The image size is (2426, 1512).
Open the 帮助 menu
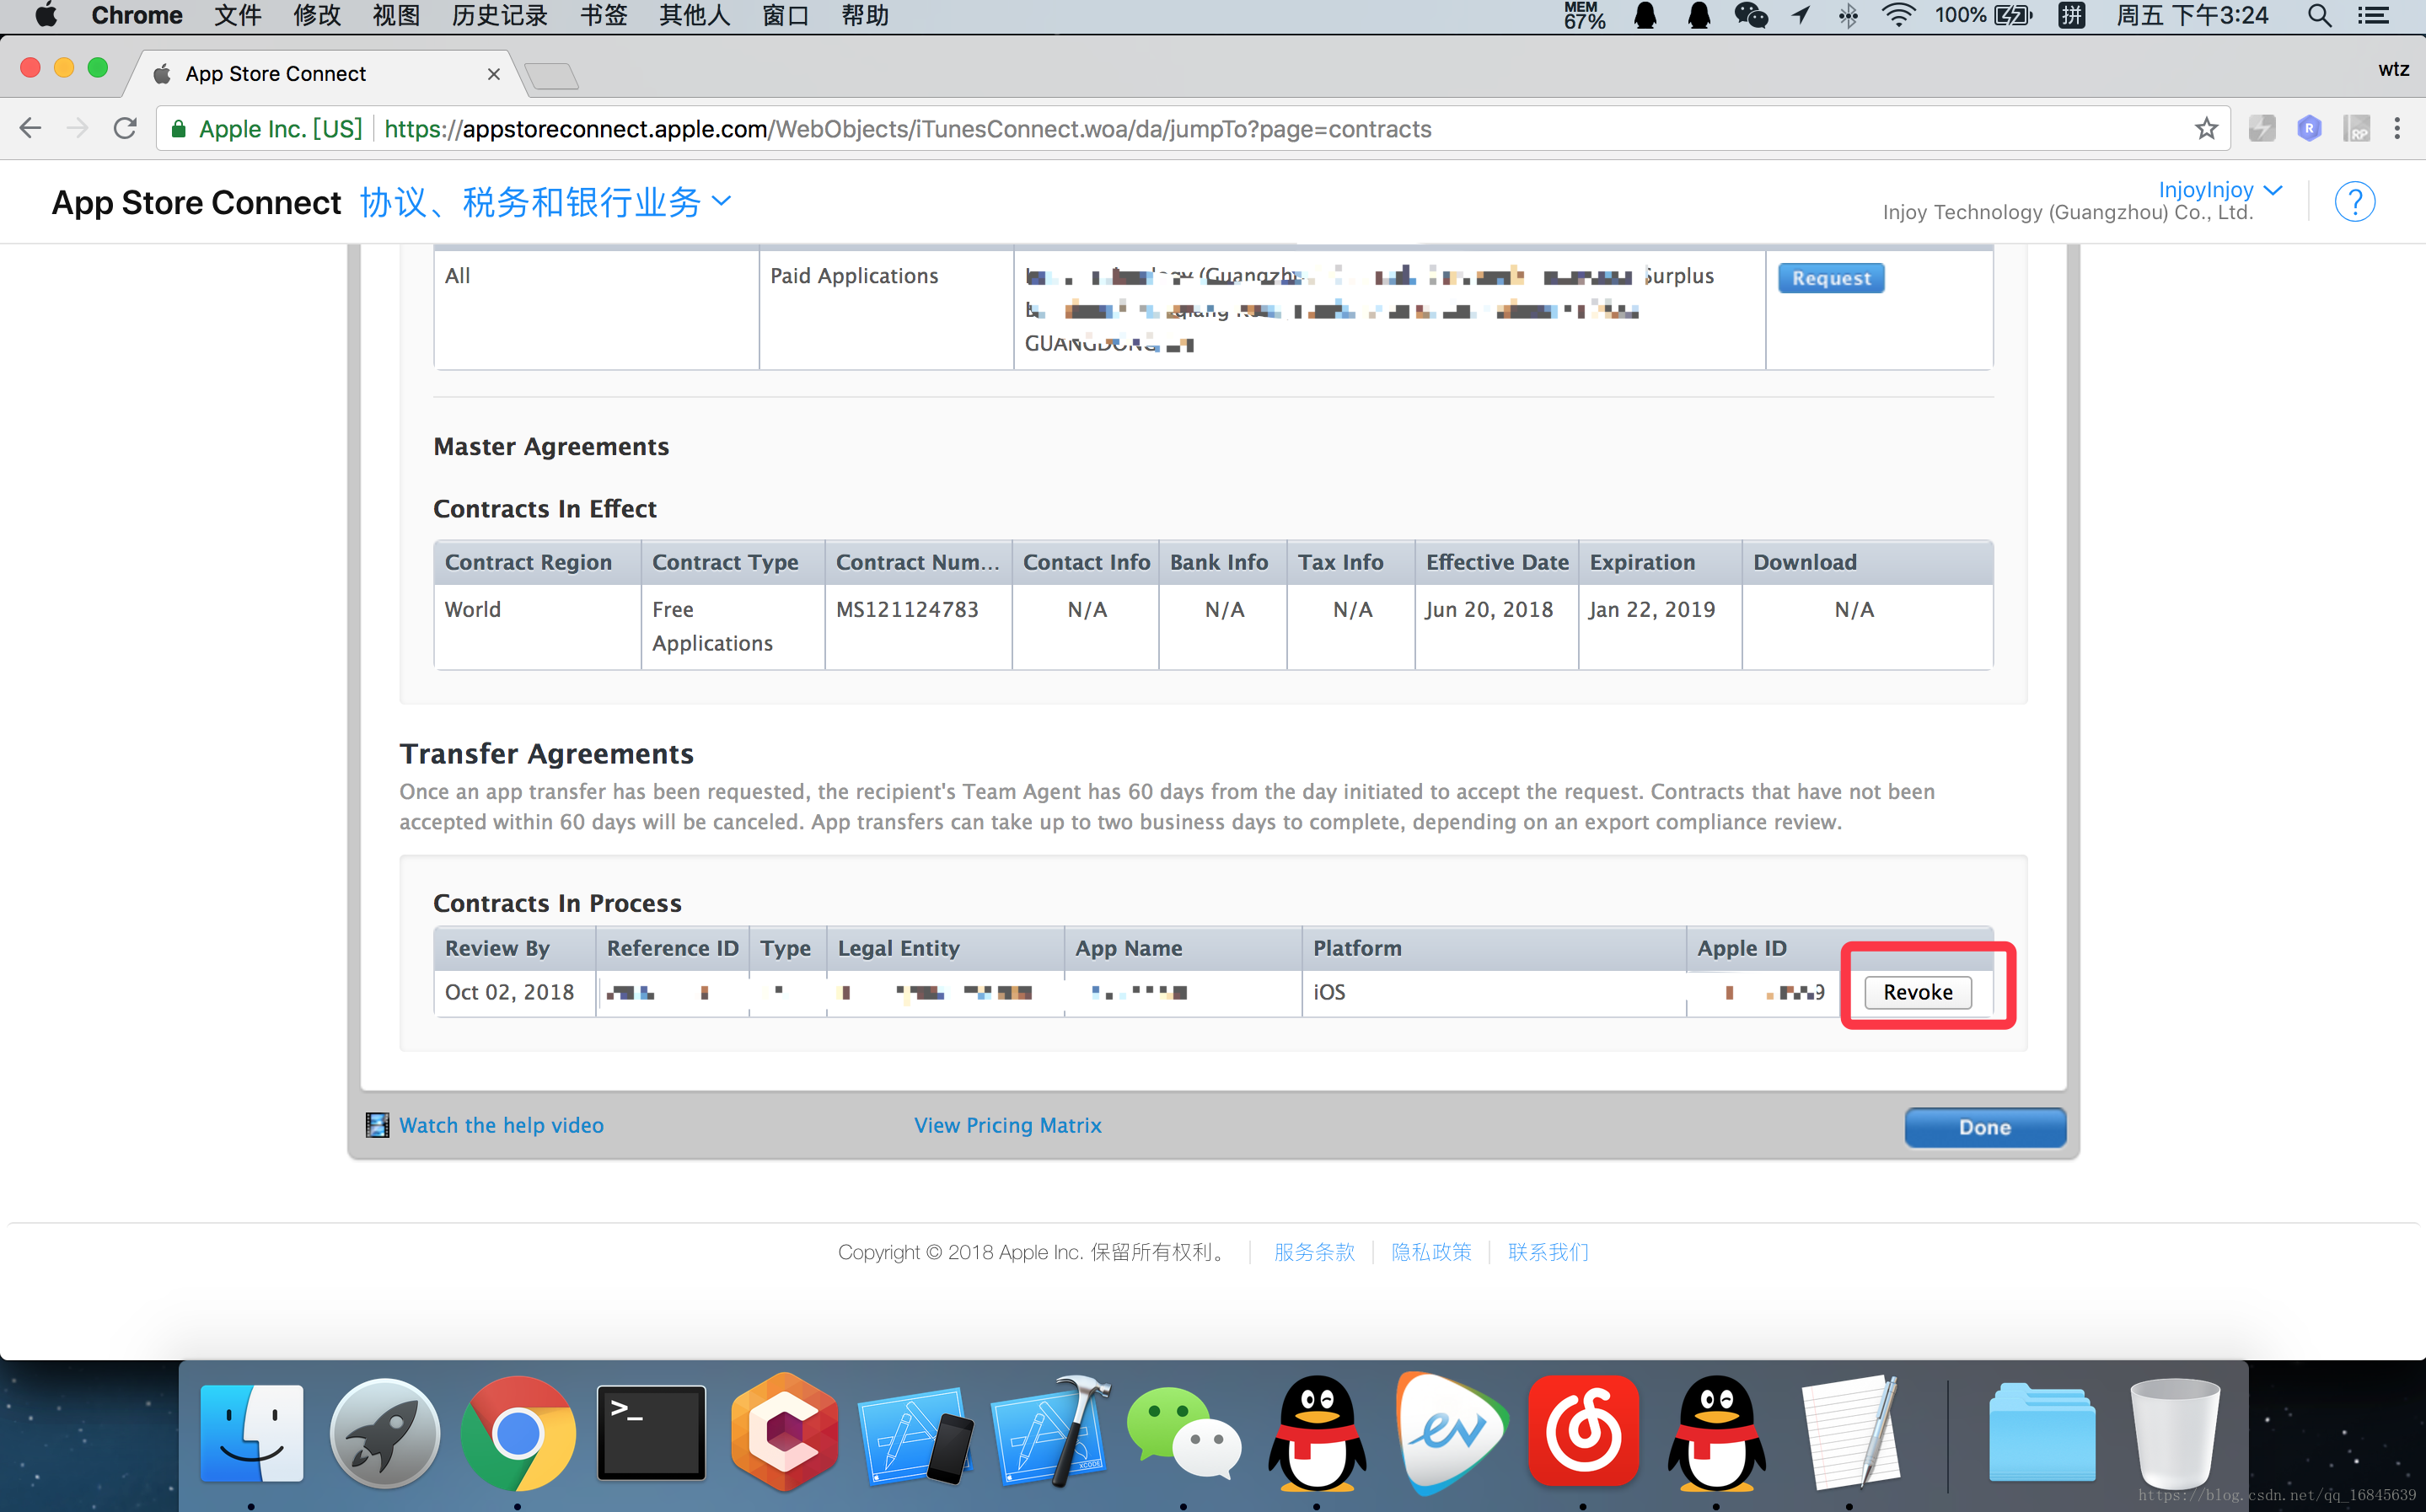coord(865,15)
